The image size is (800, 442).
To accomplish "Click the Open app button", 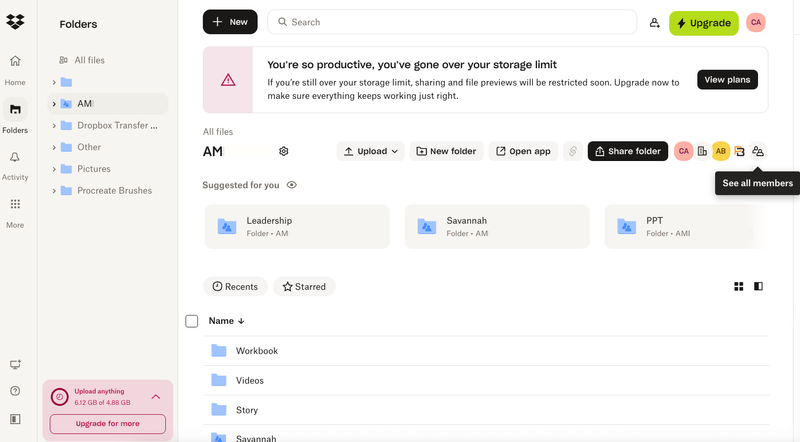I will click(523, 151).
